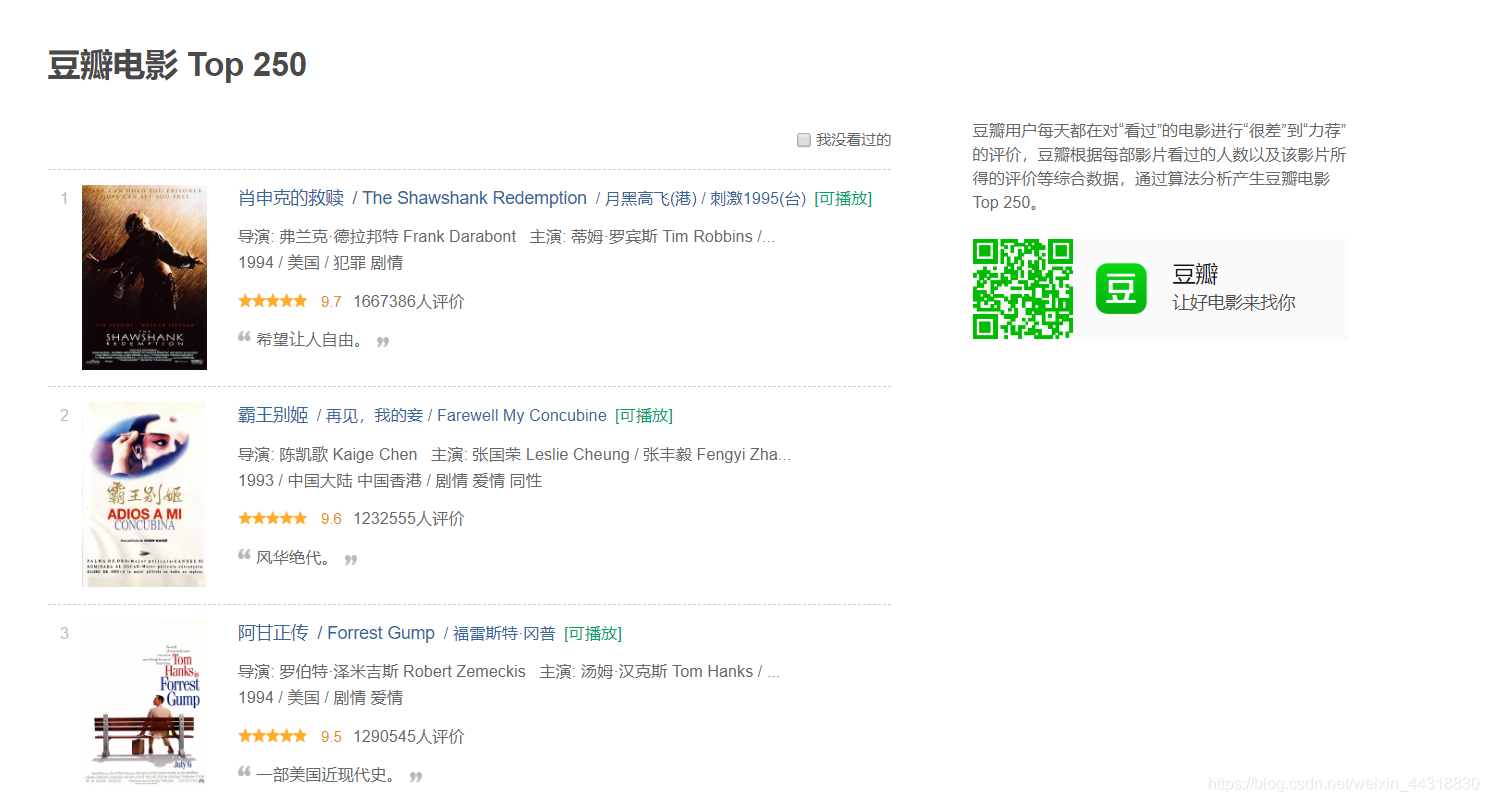Viewport: 1489px width, 802px height.
Task: Click the quote 风华绝代。
Action: 295,558
